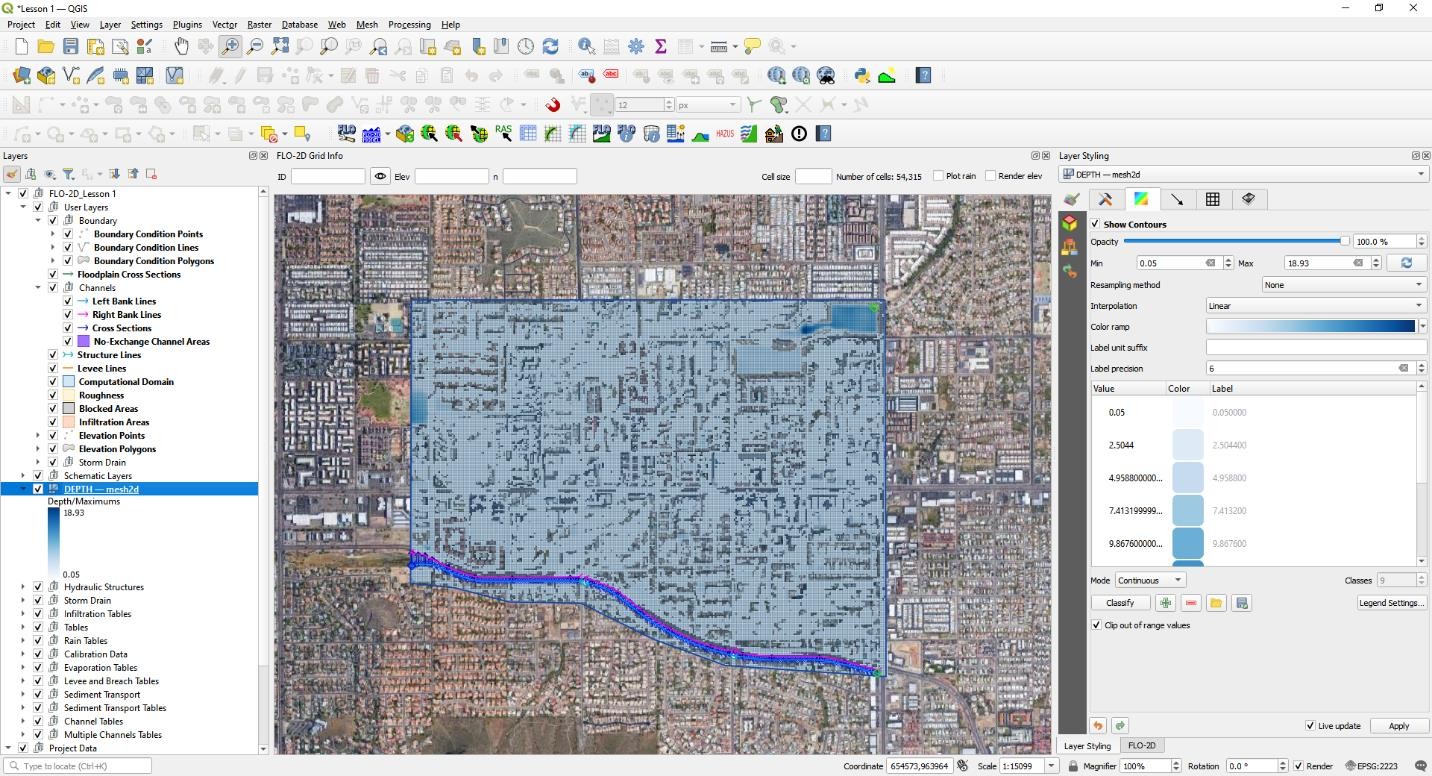The height and width of the screenshot is (776, 1432).
Task: Click the Save Project floppy icon
Action: [x=70, y=46]
